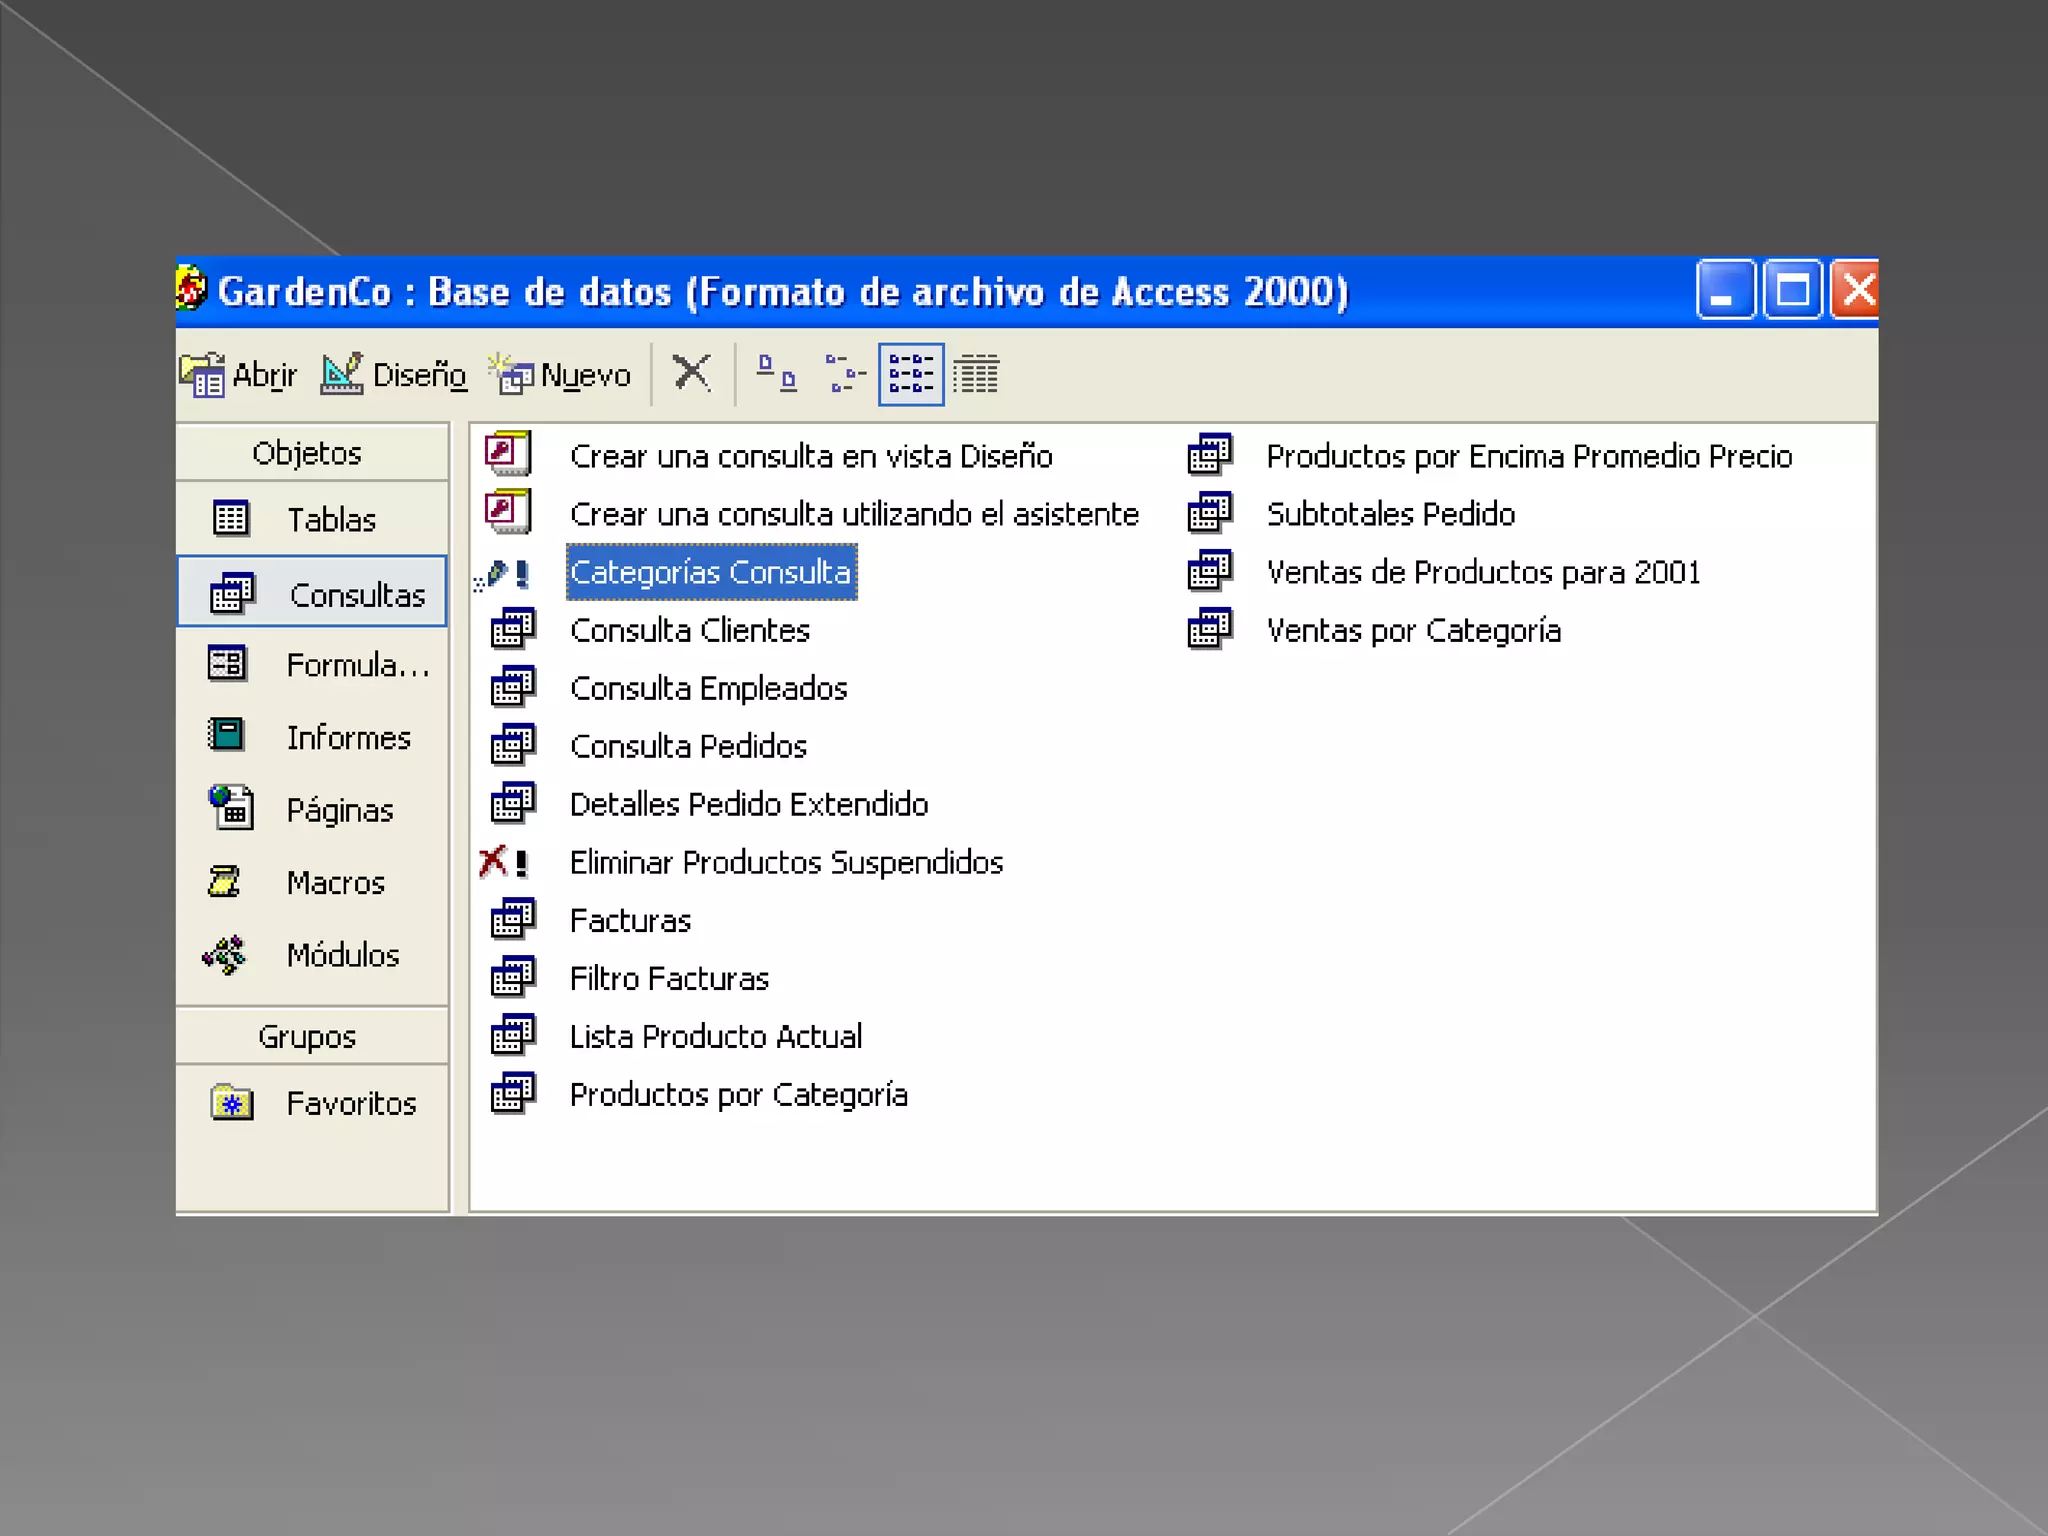Select the 'Consulta Pedidos' query

coord(689,746)
